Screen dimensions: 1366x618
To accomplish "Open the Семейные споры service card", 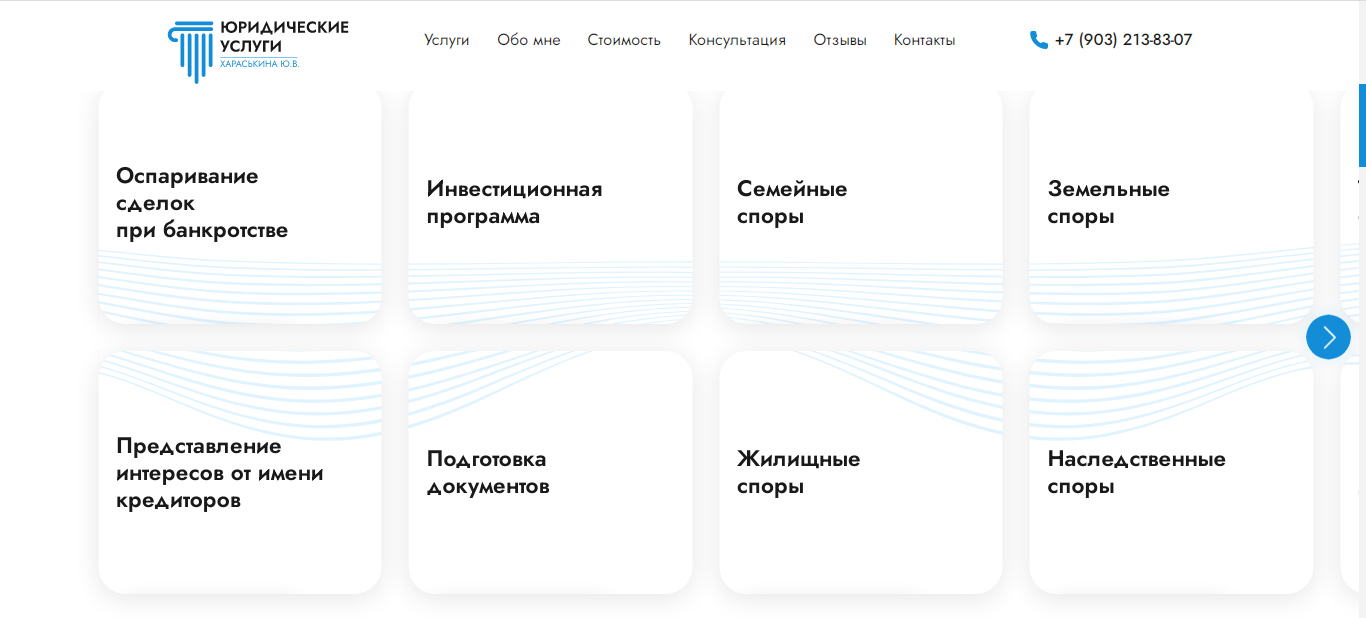I will tap(860, 202).
